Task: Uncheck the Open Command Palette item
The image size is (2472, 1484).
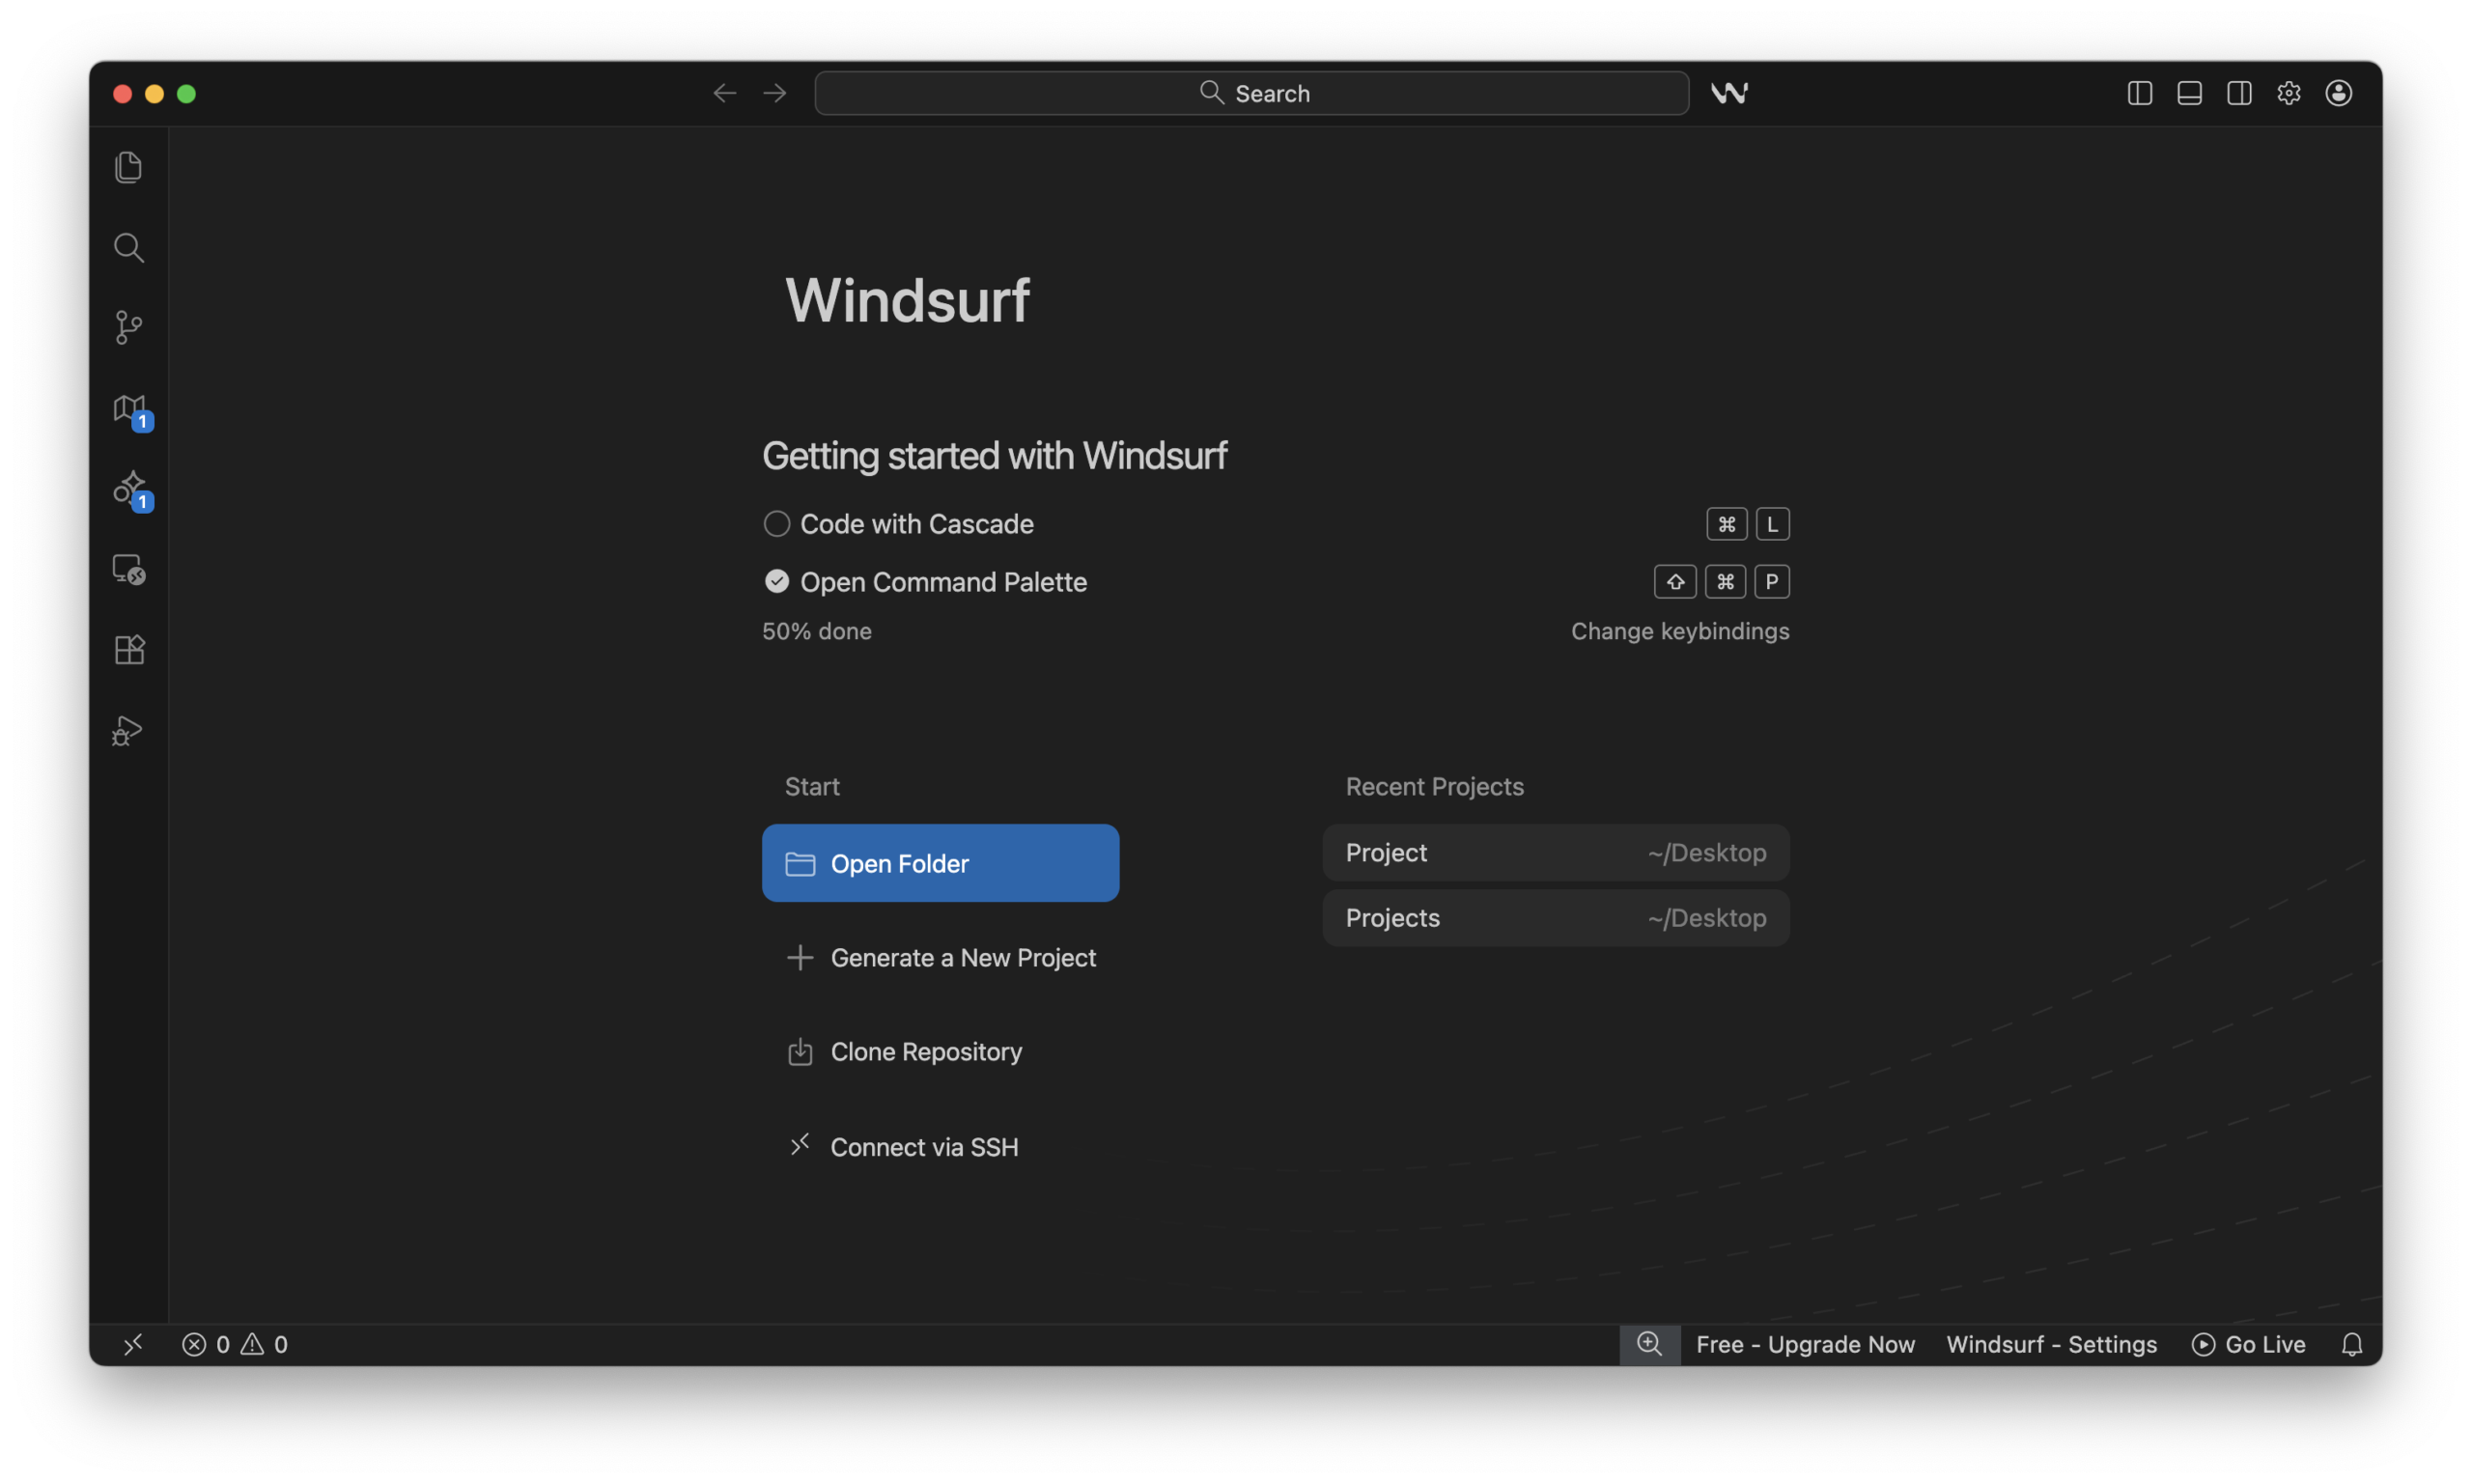Action: click(777, 581)
